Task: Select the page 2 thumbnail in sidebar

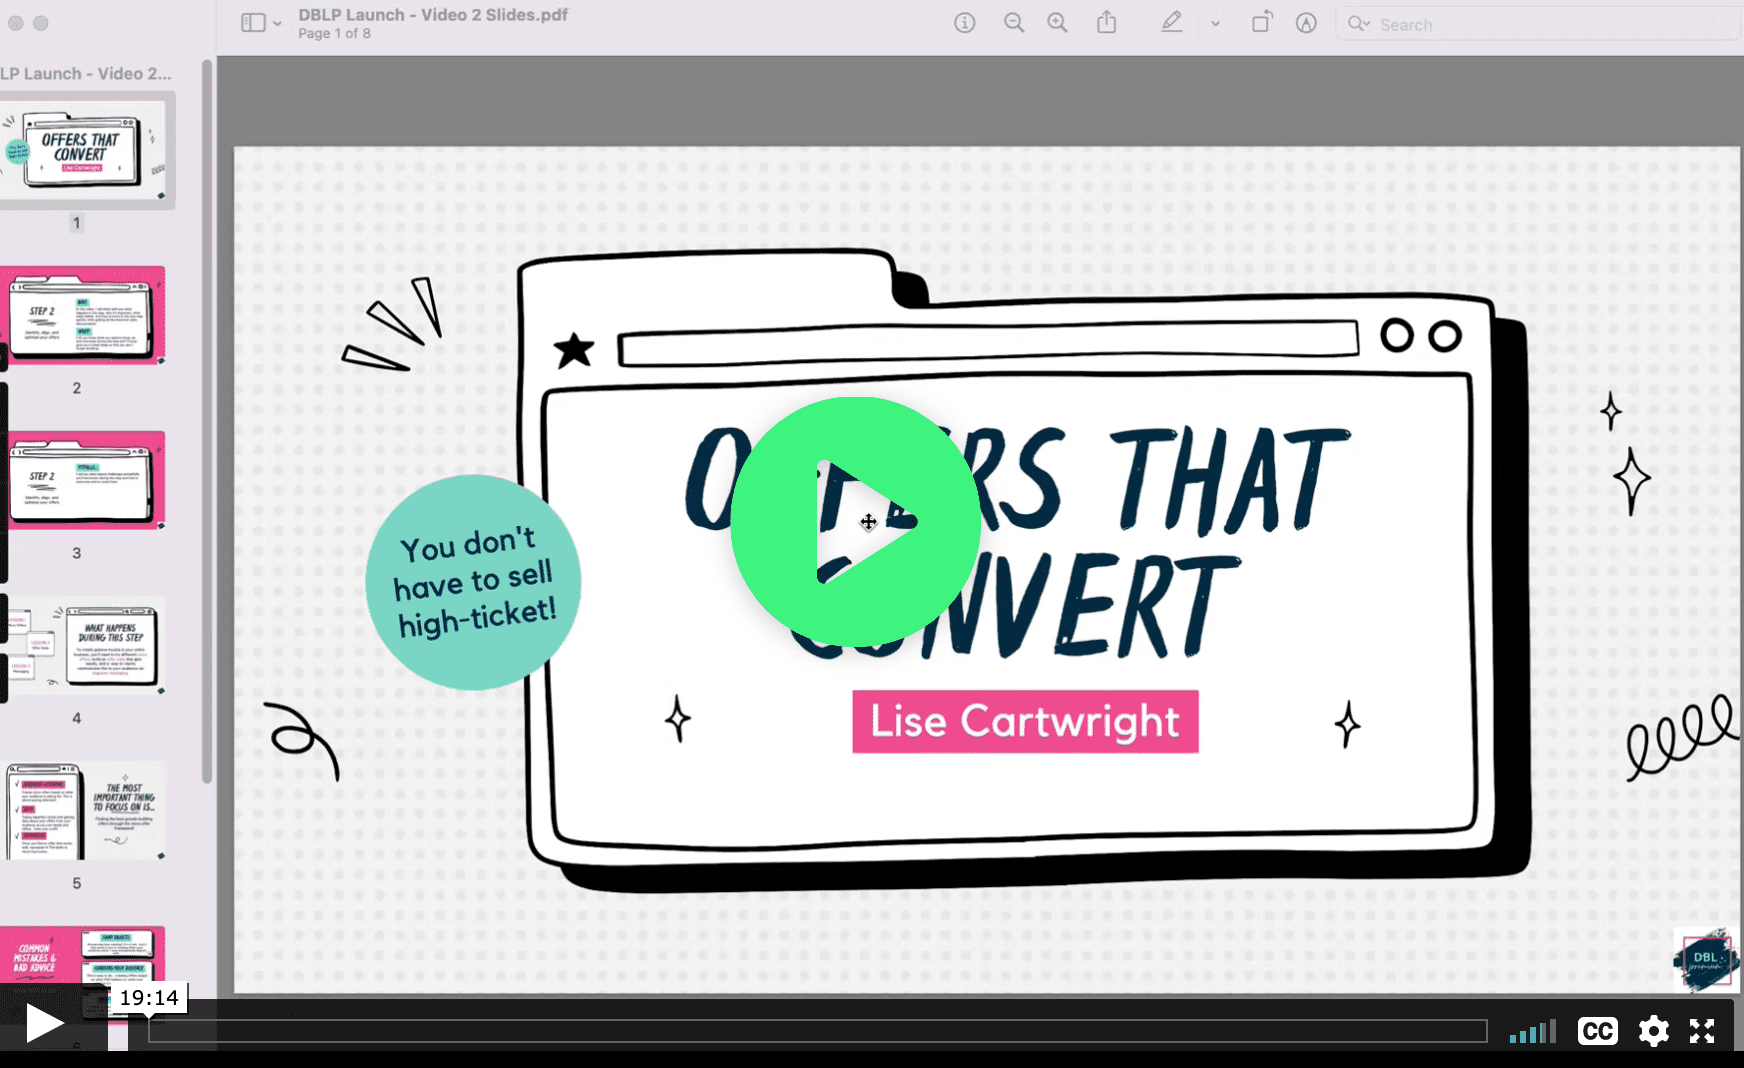Action: tap(85, 316)
